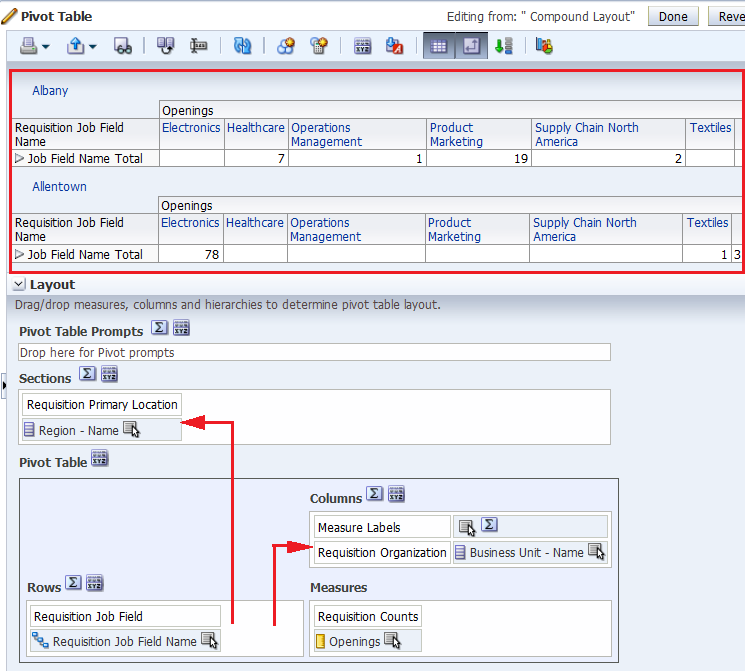The height and width of the screenshot is (671, 745).
Task: Click Operations Management link in Albany table
Action: coord(326,134)
